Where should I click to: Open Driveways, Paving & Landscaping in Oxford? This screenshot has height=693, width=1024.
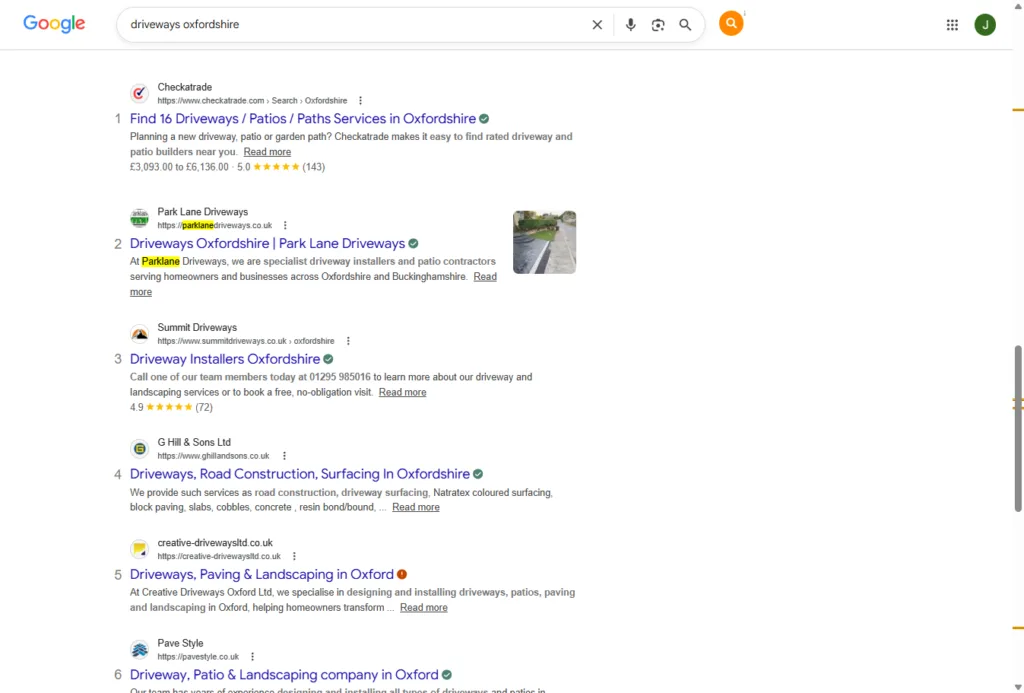(x=262, y=575)
